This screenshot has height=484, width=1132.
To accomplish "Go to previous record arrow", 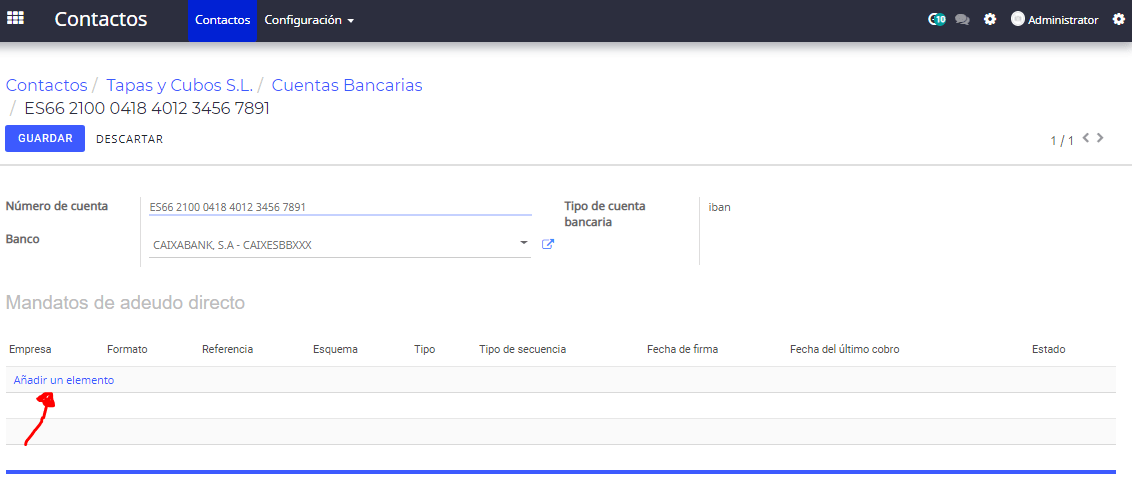I will 1087,137.
